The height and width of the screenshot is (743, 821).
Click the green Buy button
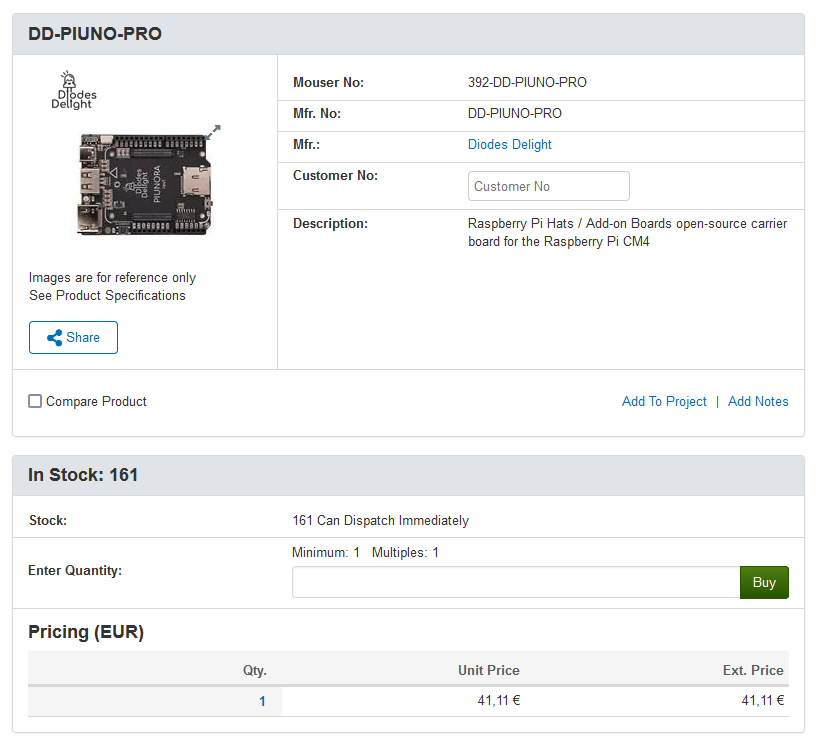pos(764,582)
